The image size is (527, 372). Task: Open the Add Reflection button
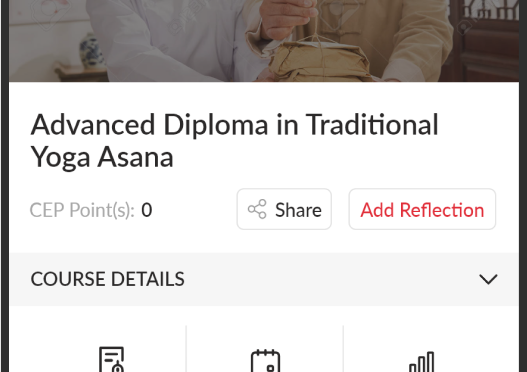(x=422, y=209)
